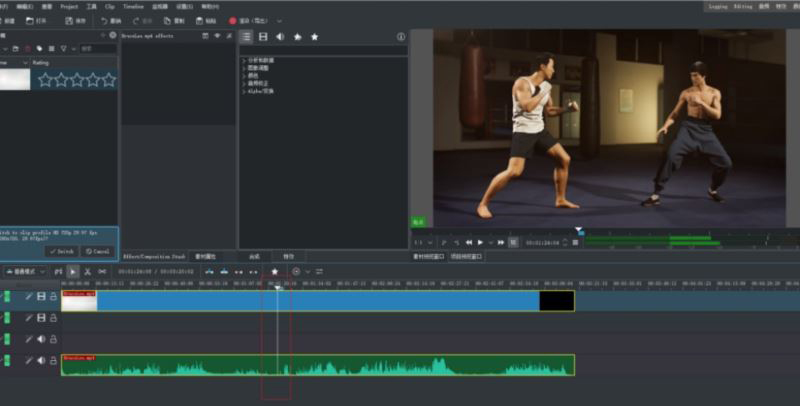Show the main effects list view icon
Screen dimensions: 800x406
click(x=246, y=37)
